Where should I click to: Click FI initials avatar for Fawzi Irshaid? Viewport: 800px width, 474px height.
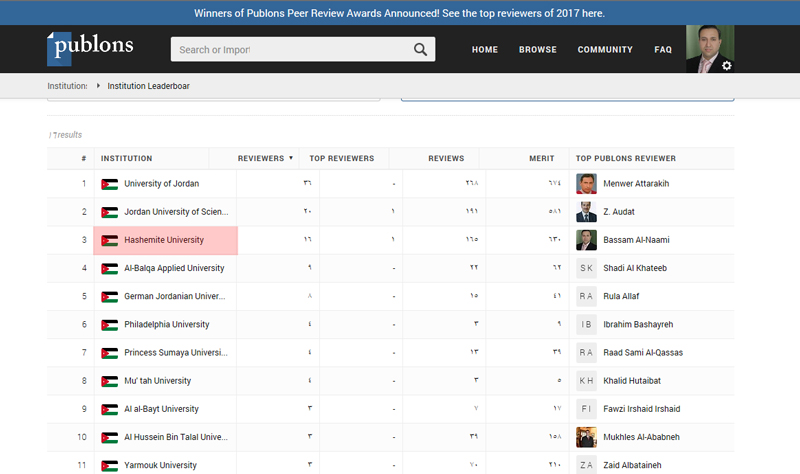(x=586, y=409)
